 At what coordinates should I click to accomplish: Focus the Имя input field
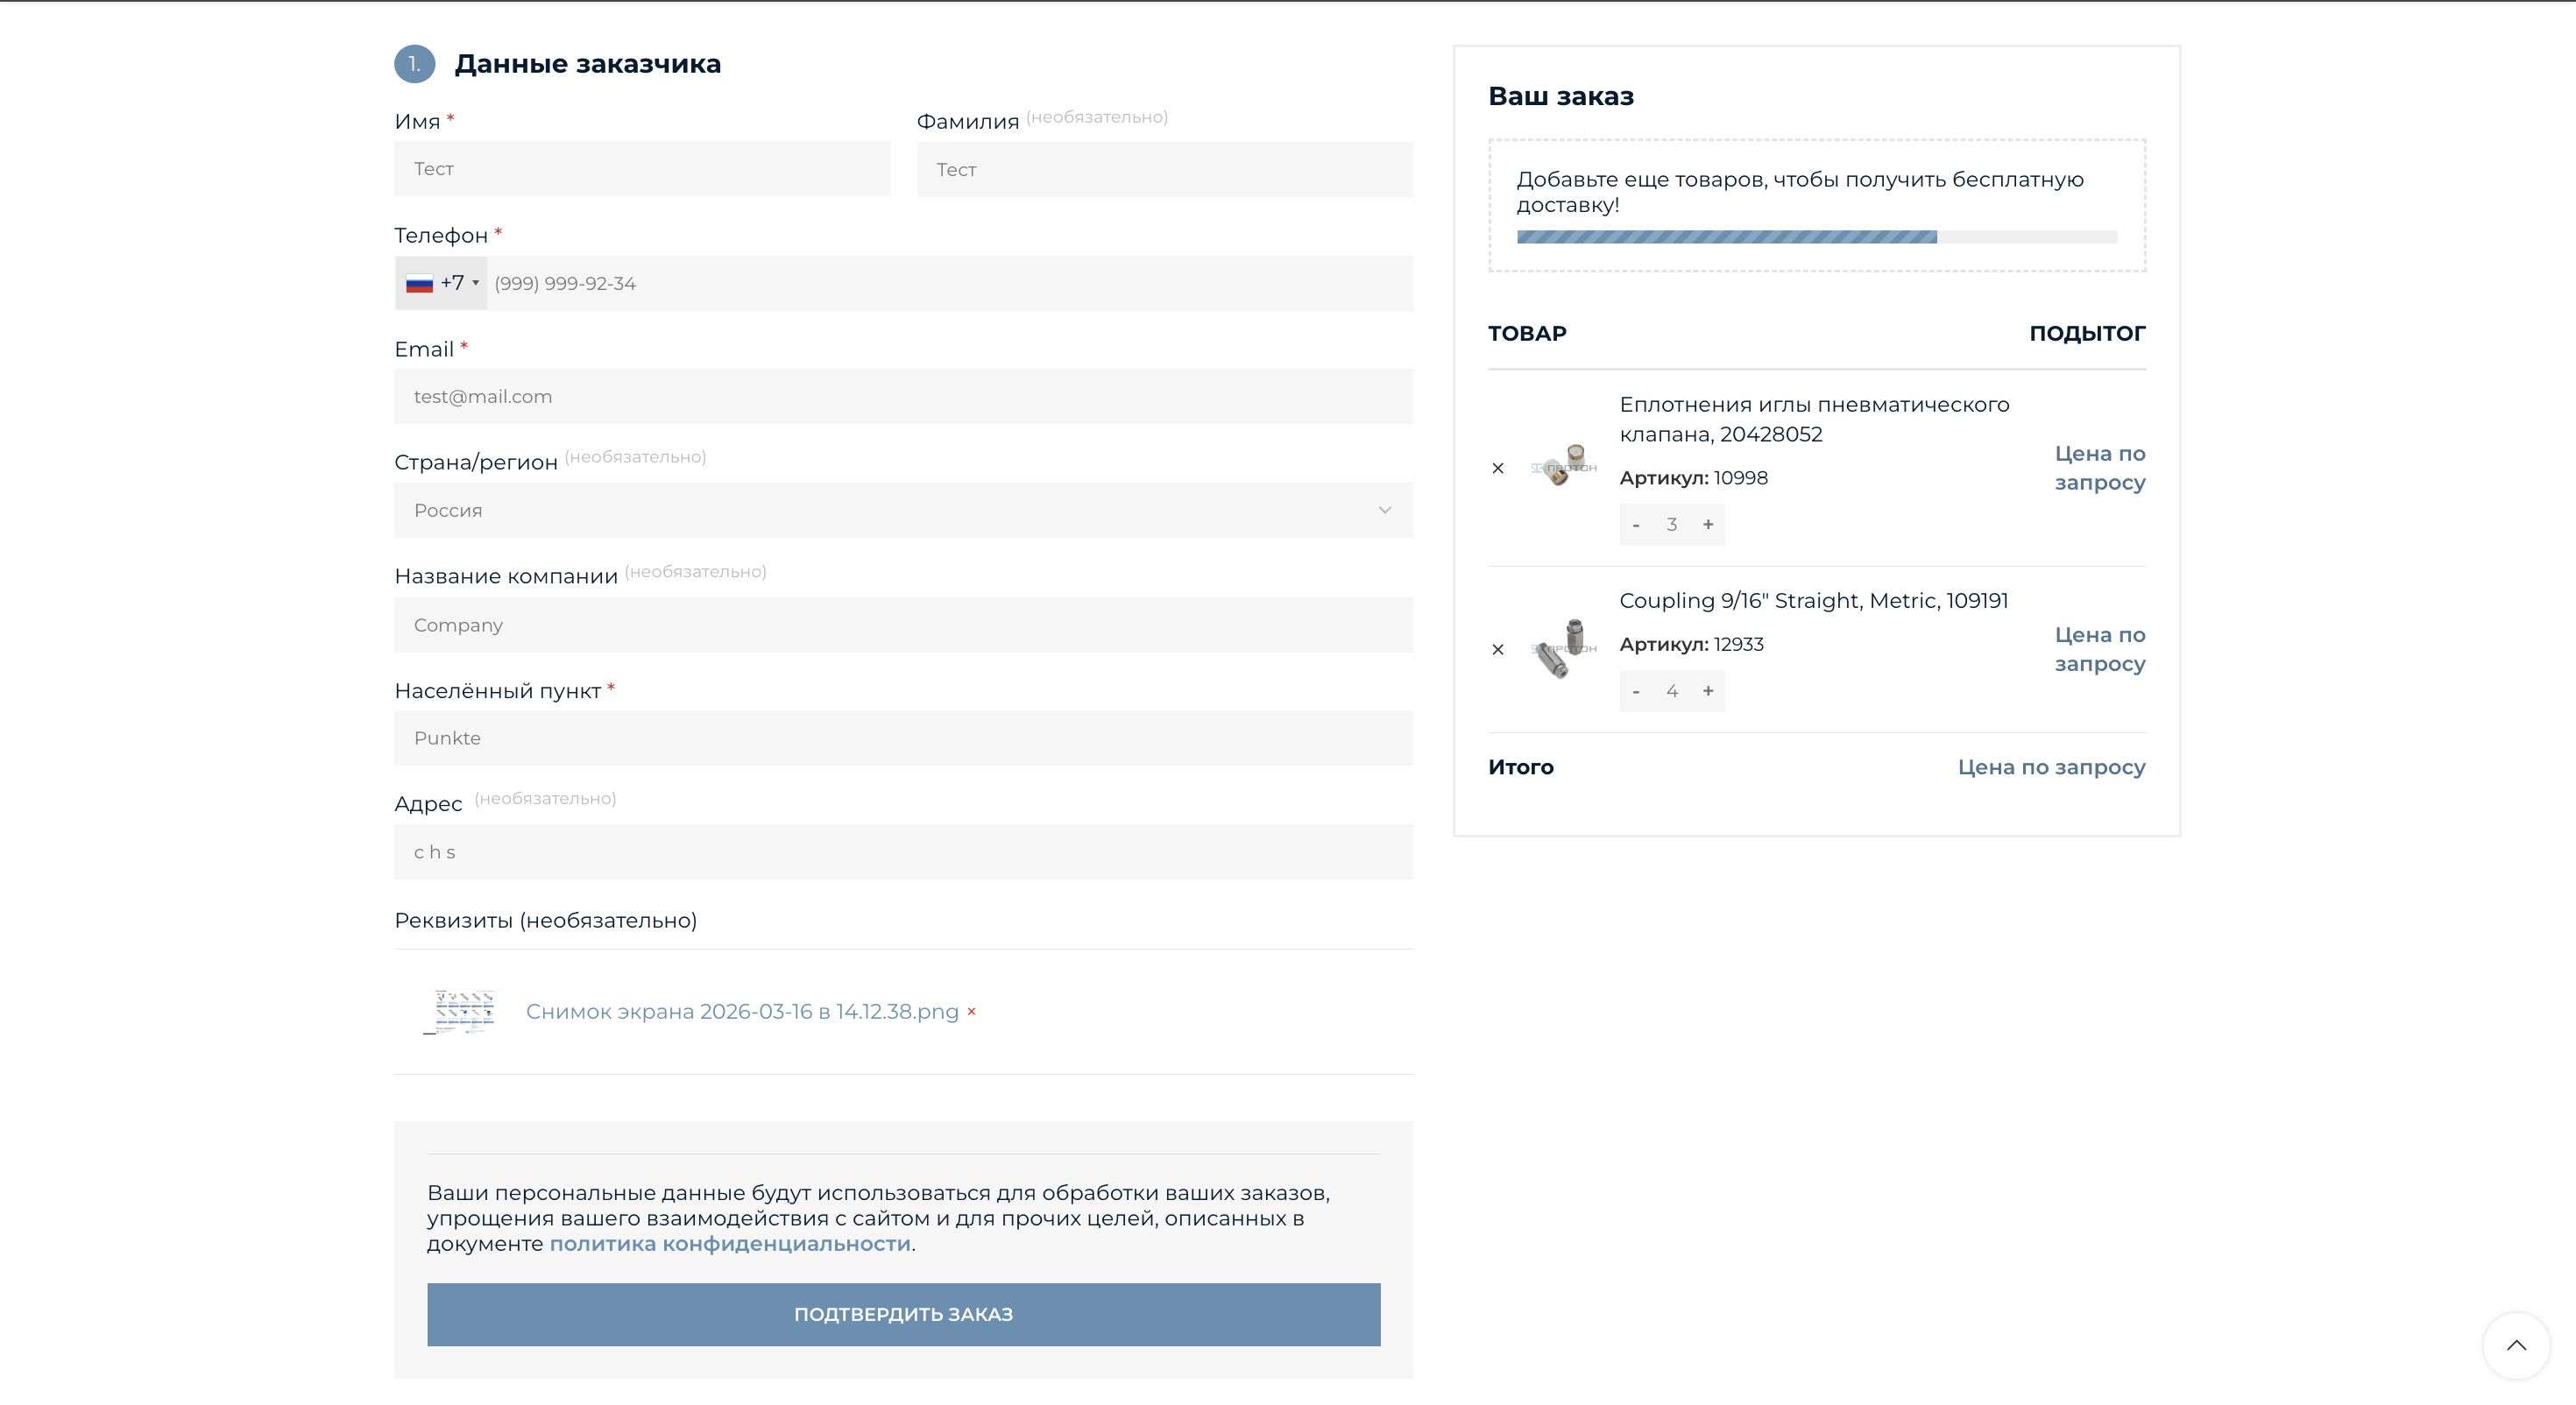pos(642,169)
